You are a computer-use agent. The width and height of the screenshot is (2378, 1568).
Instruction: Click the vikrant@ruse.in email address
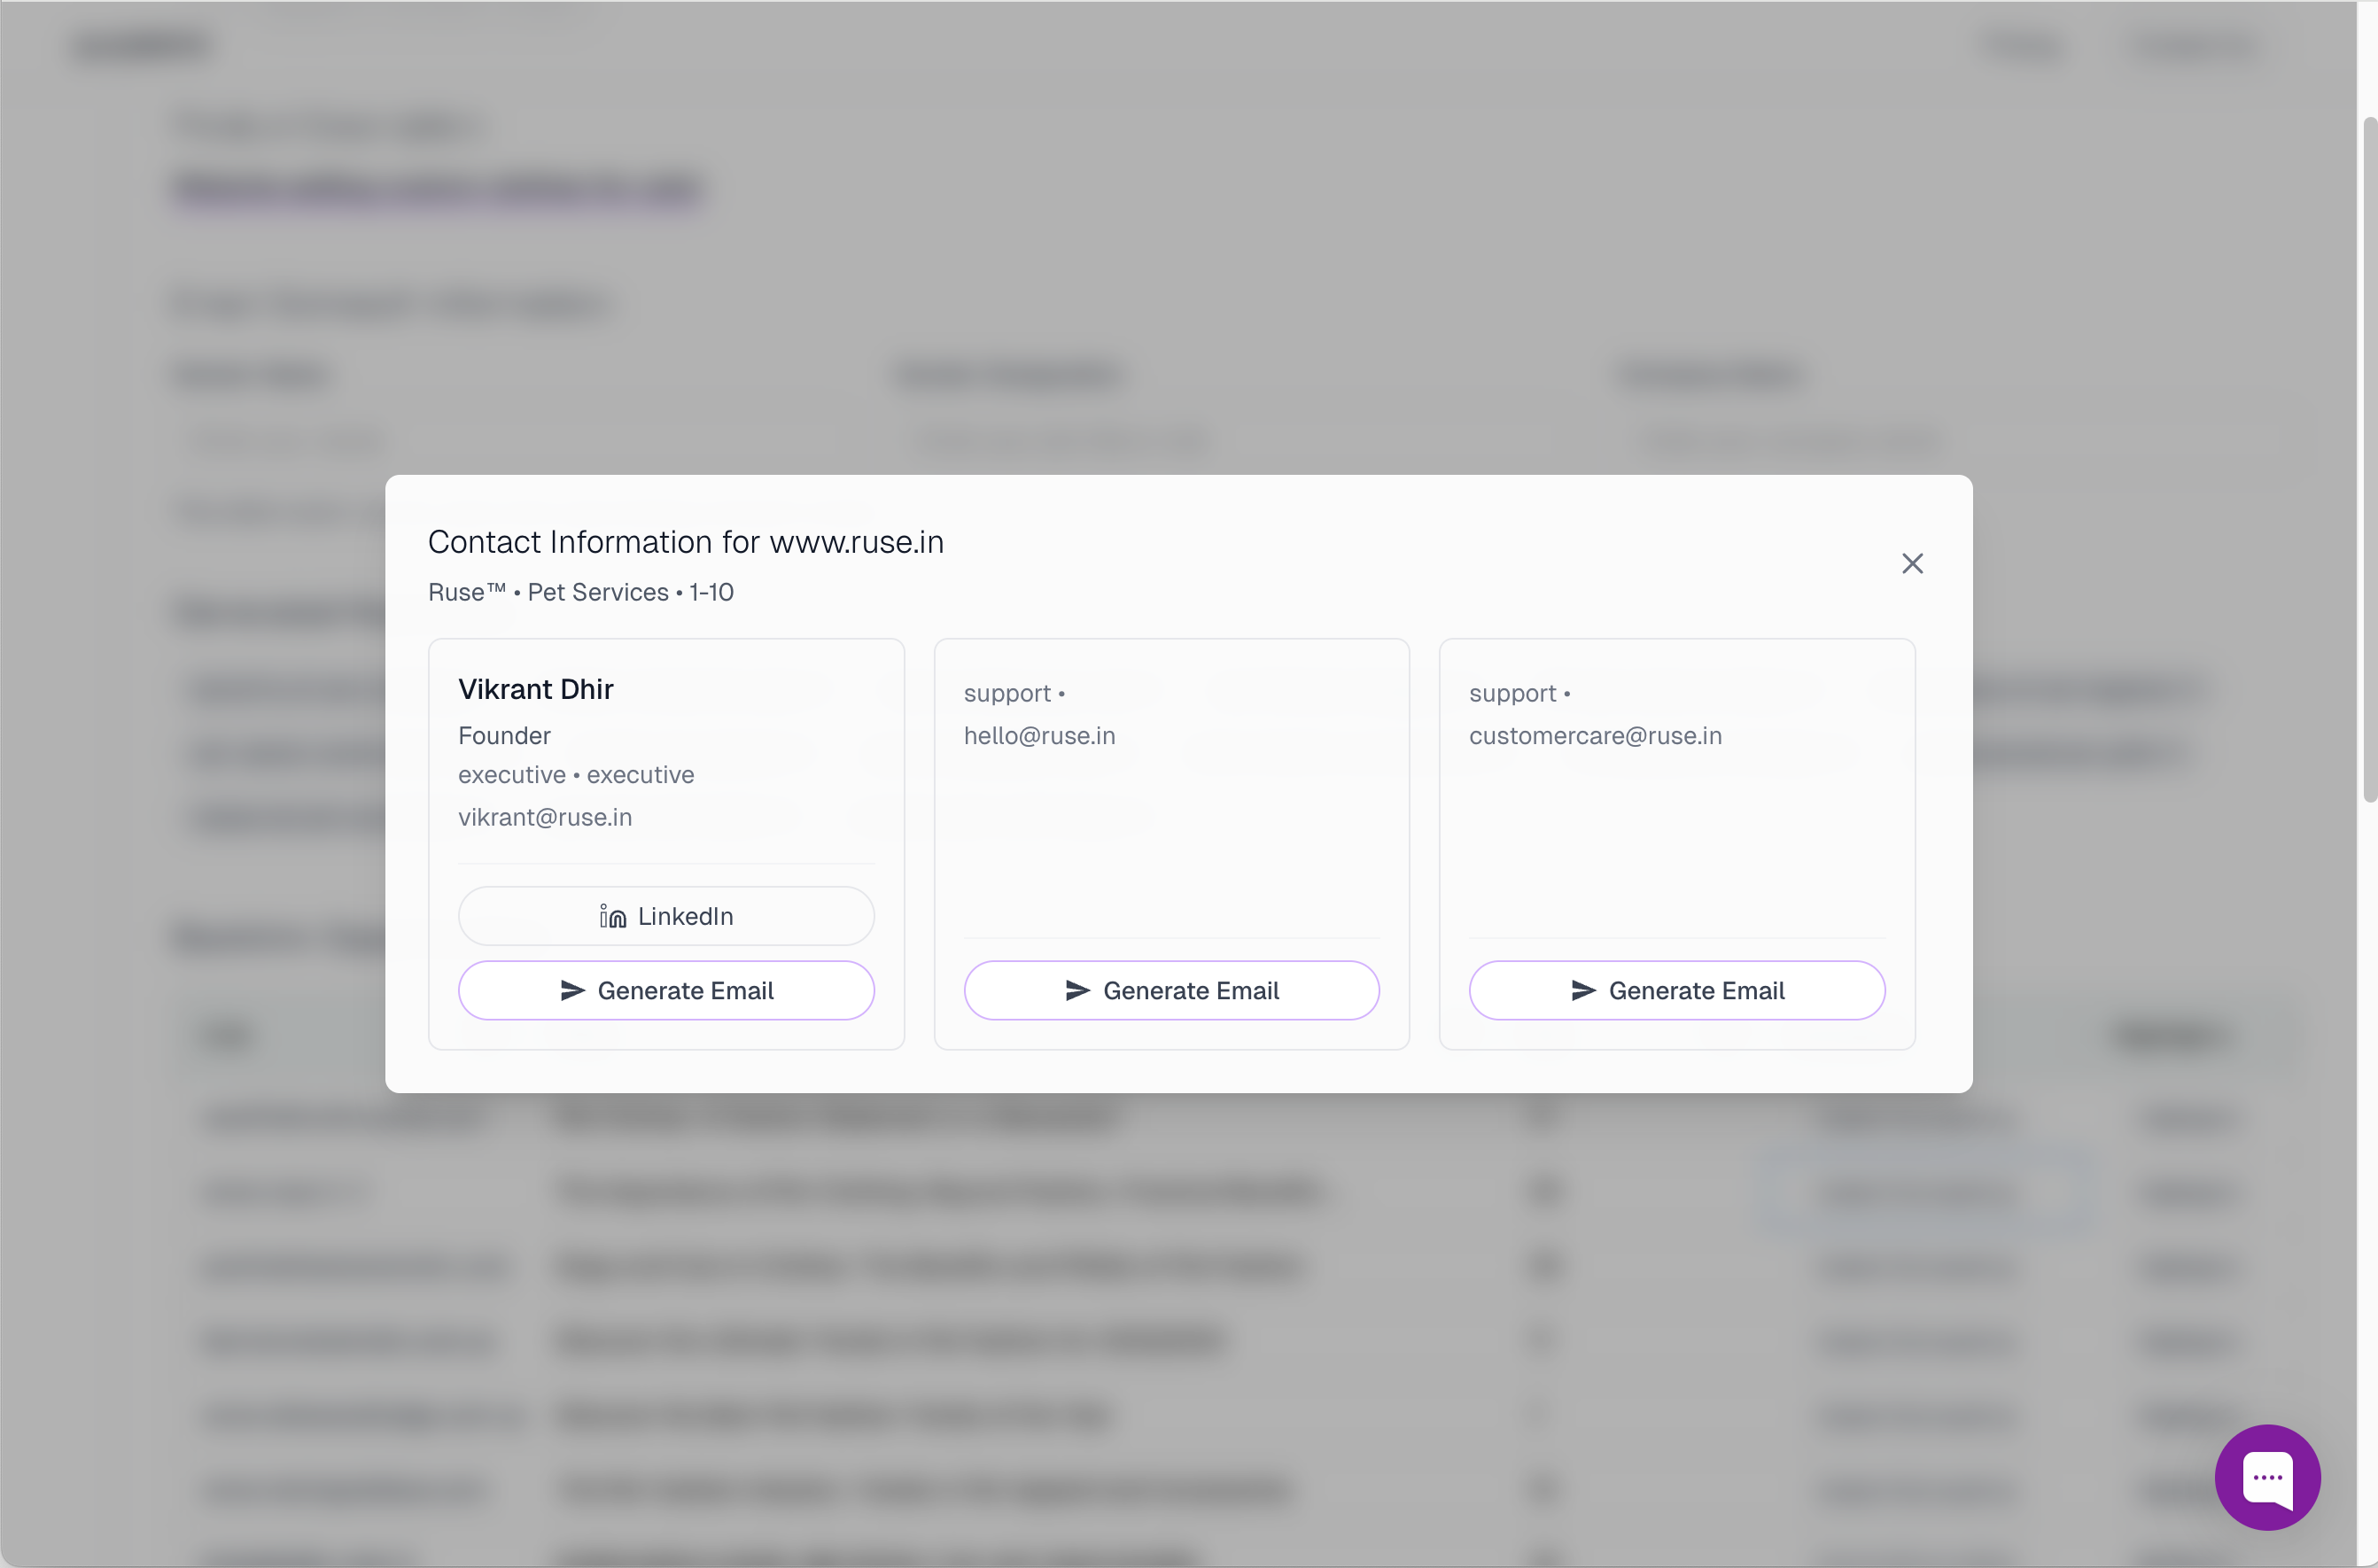pyautogui.click(x=545, y=817)
